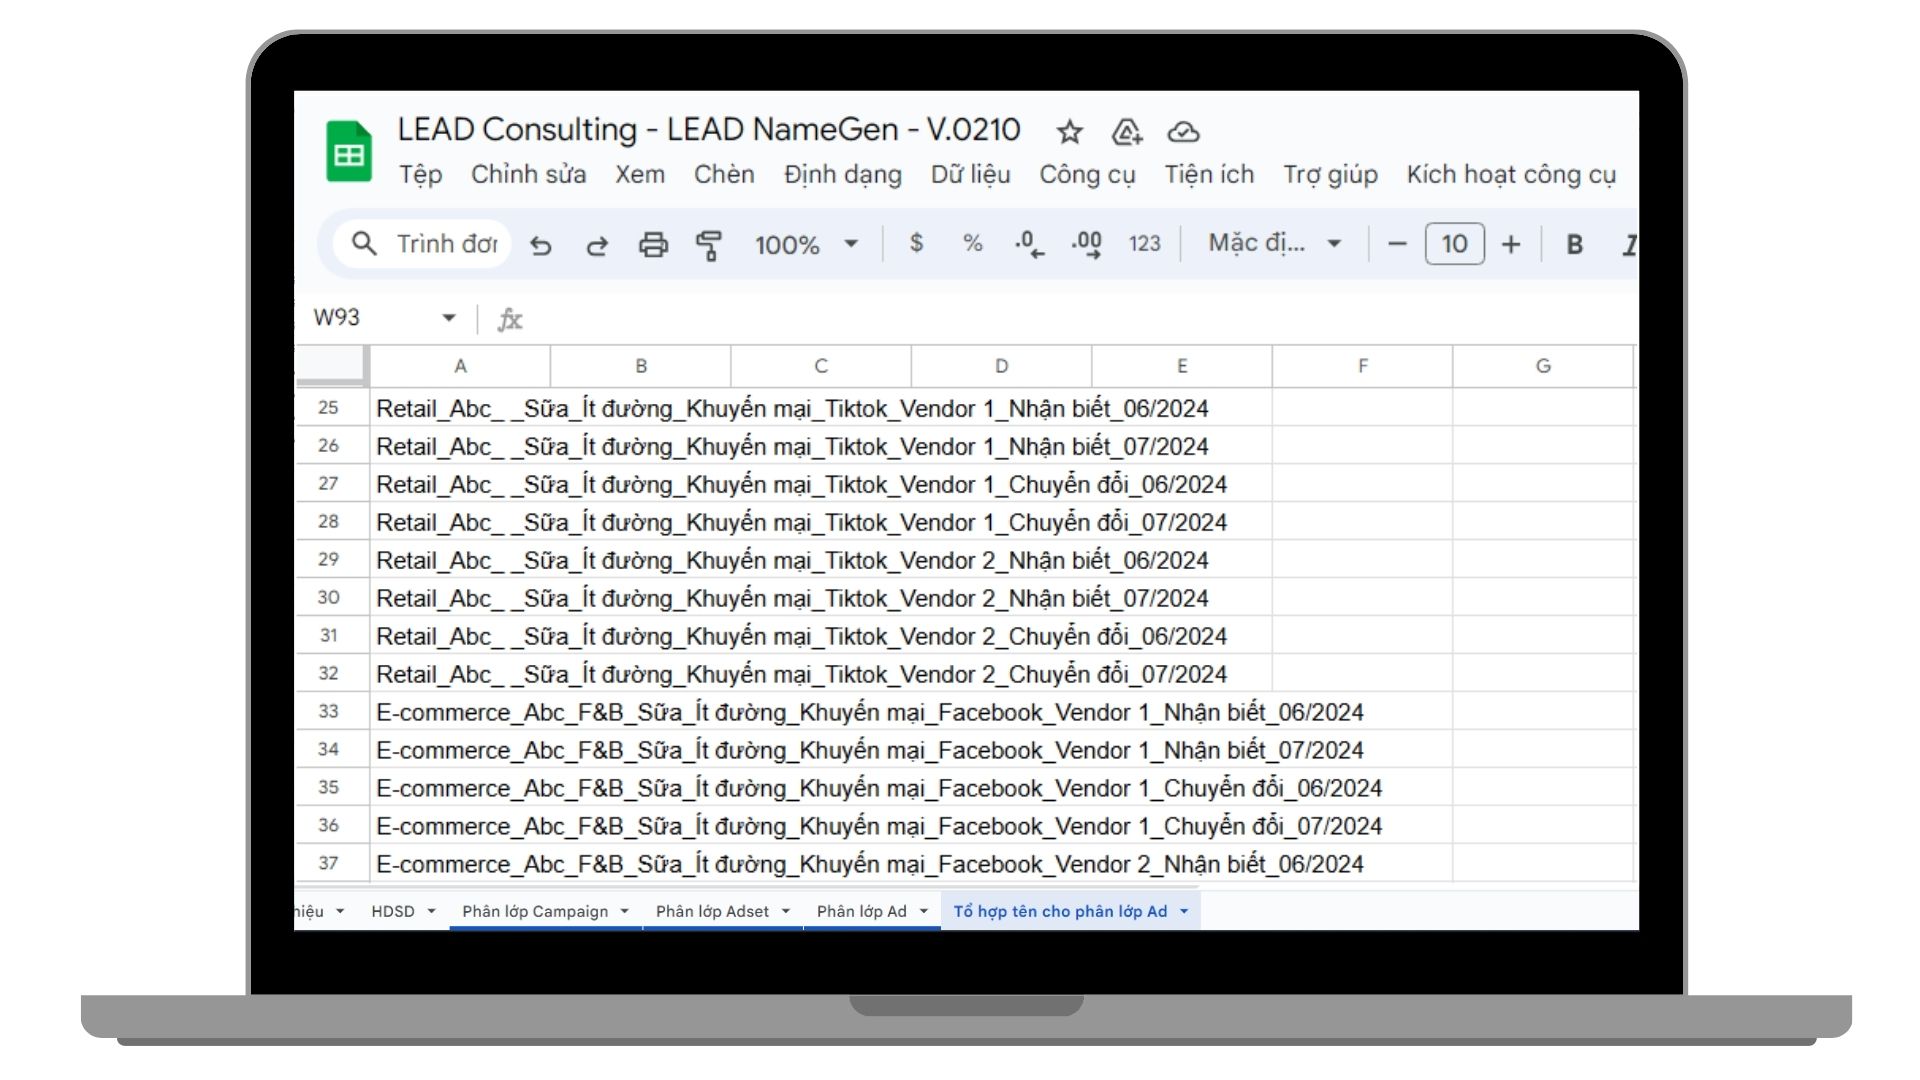Undo the last action
The image size is (1920, 1080).
541,245
